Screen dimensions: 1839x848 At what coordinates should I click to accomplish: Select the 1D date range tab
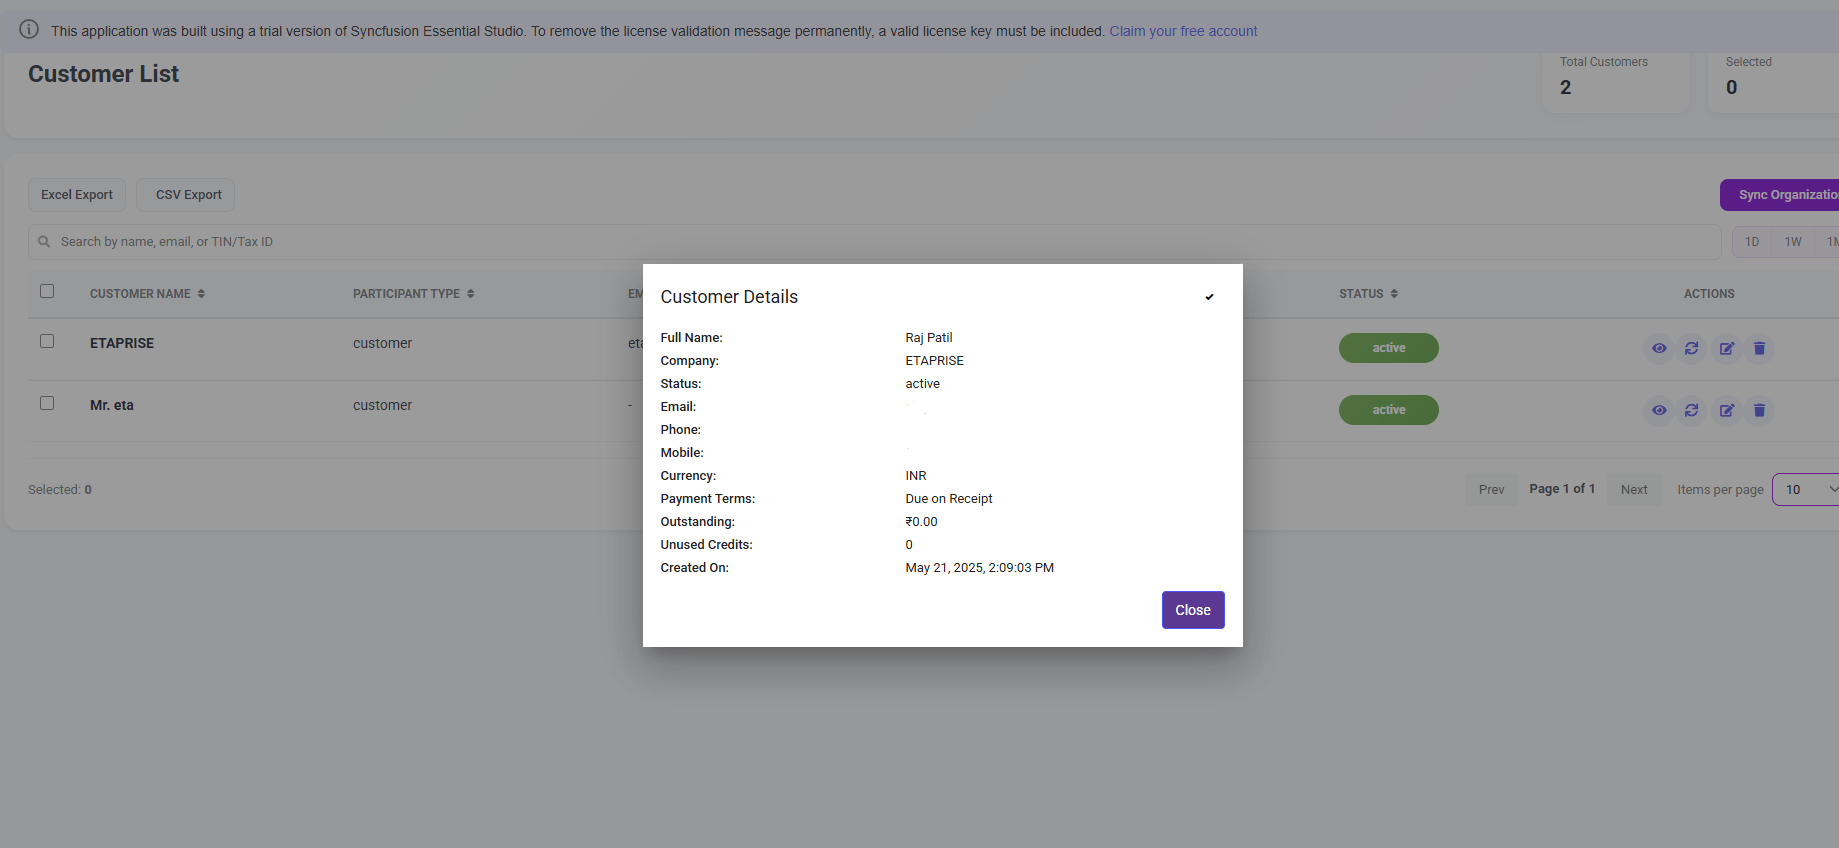1752,242
